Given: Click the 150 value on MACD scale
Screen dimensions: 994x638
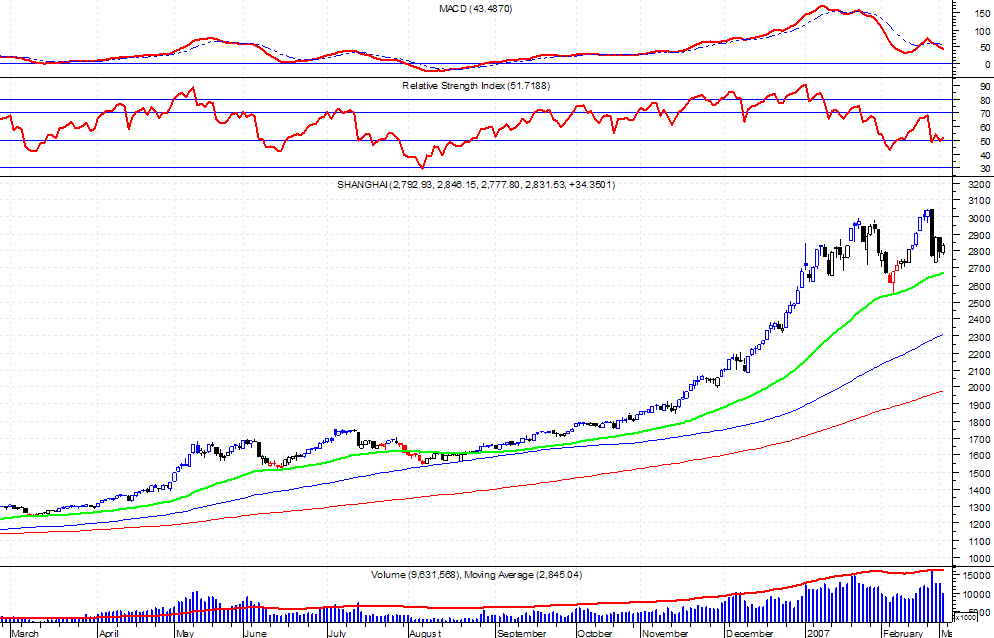Looking at the screenshot, I should pyautogui.click(x=983, y=13).
